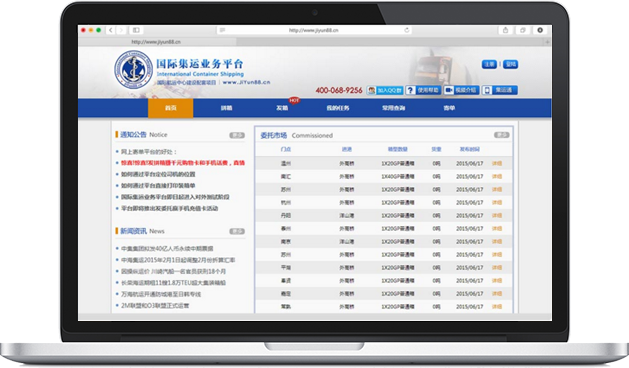The height and width of the screenshot is (368, 629).
Task: Click the 货重 column header
Action: pyautogui.click(x=436, y=149)
